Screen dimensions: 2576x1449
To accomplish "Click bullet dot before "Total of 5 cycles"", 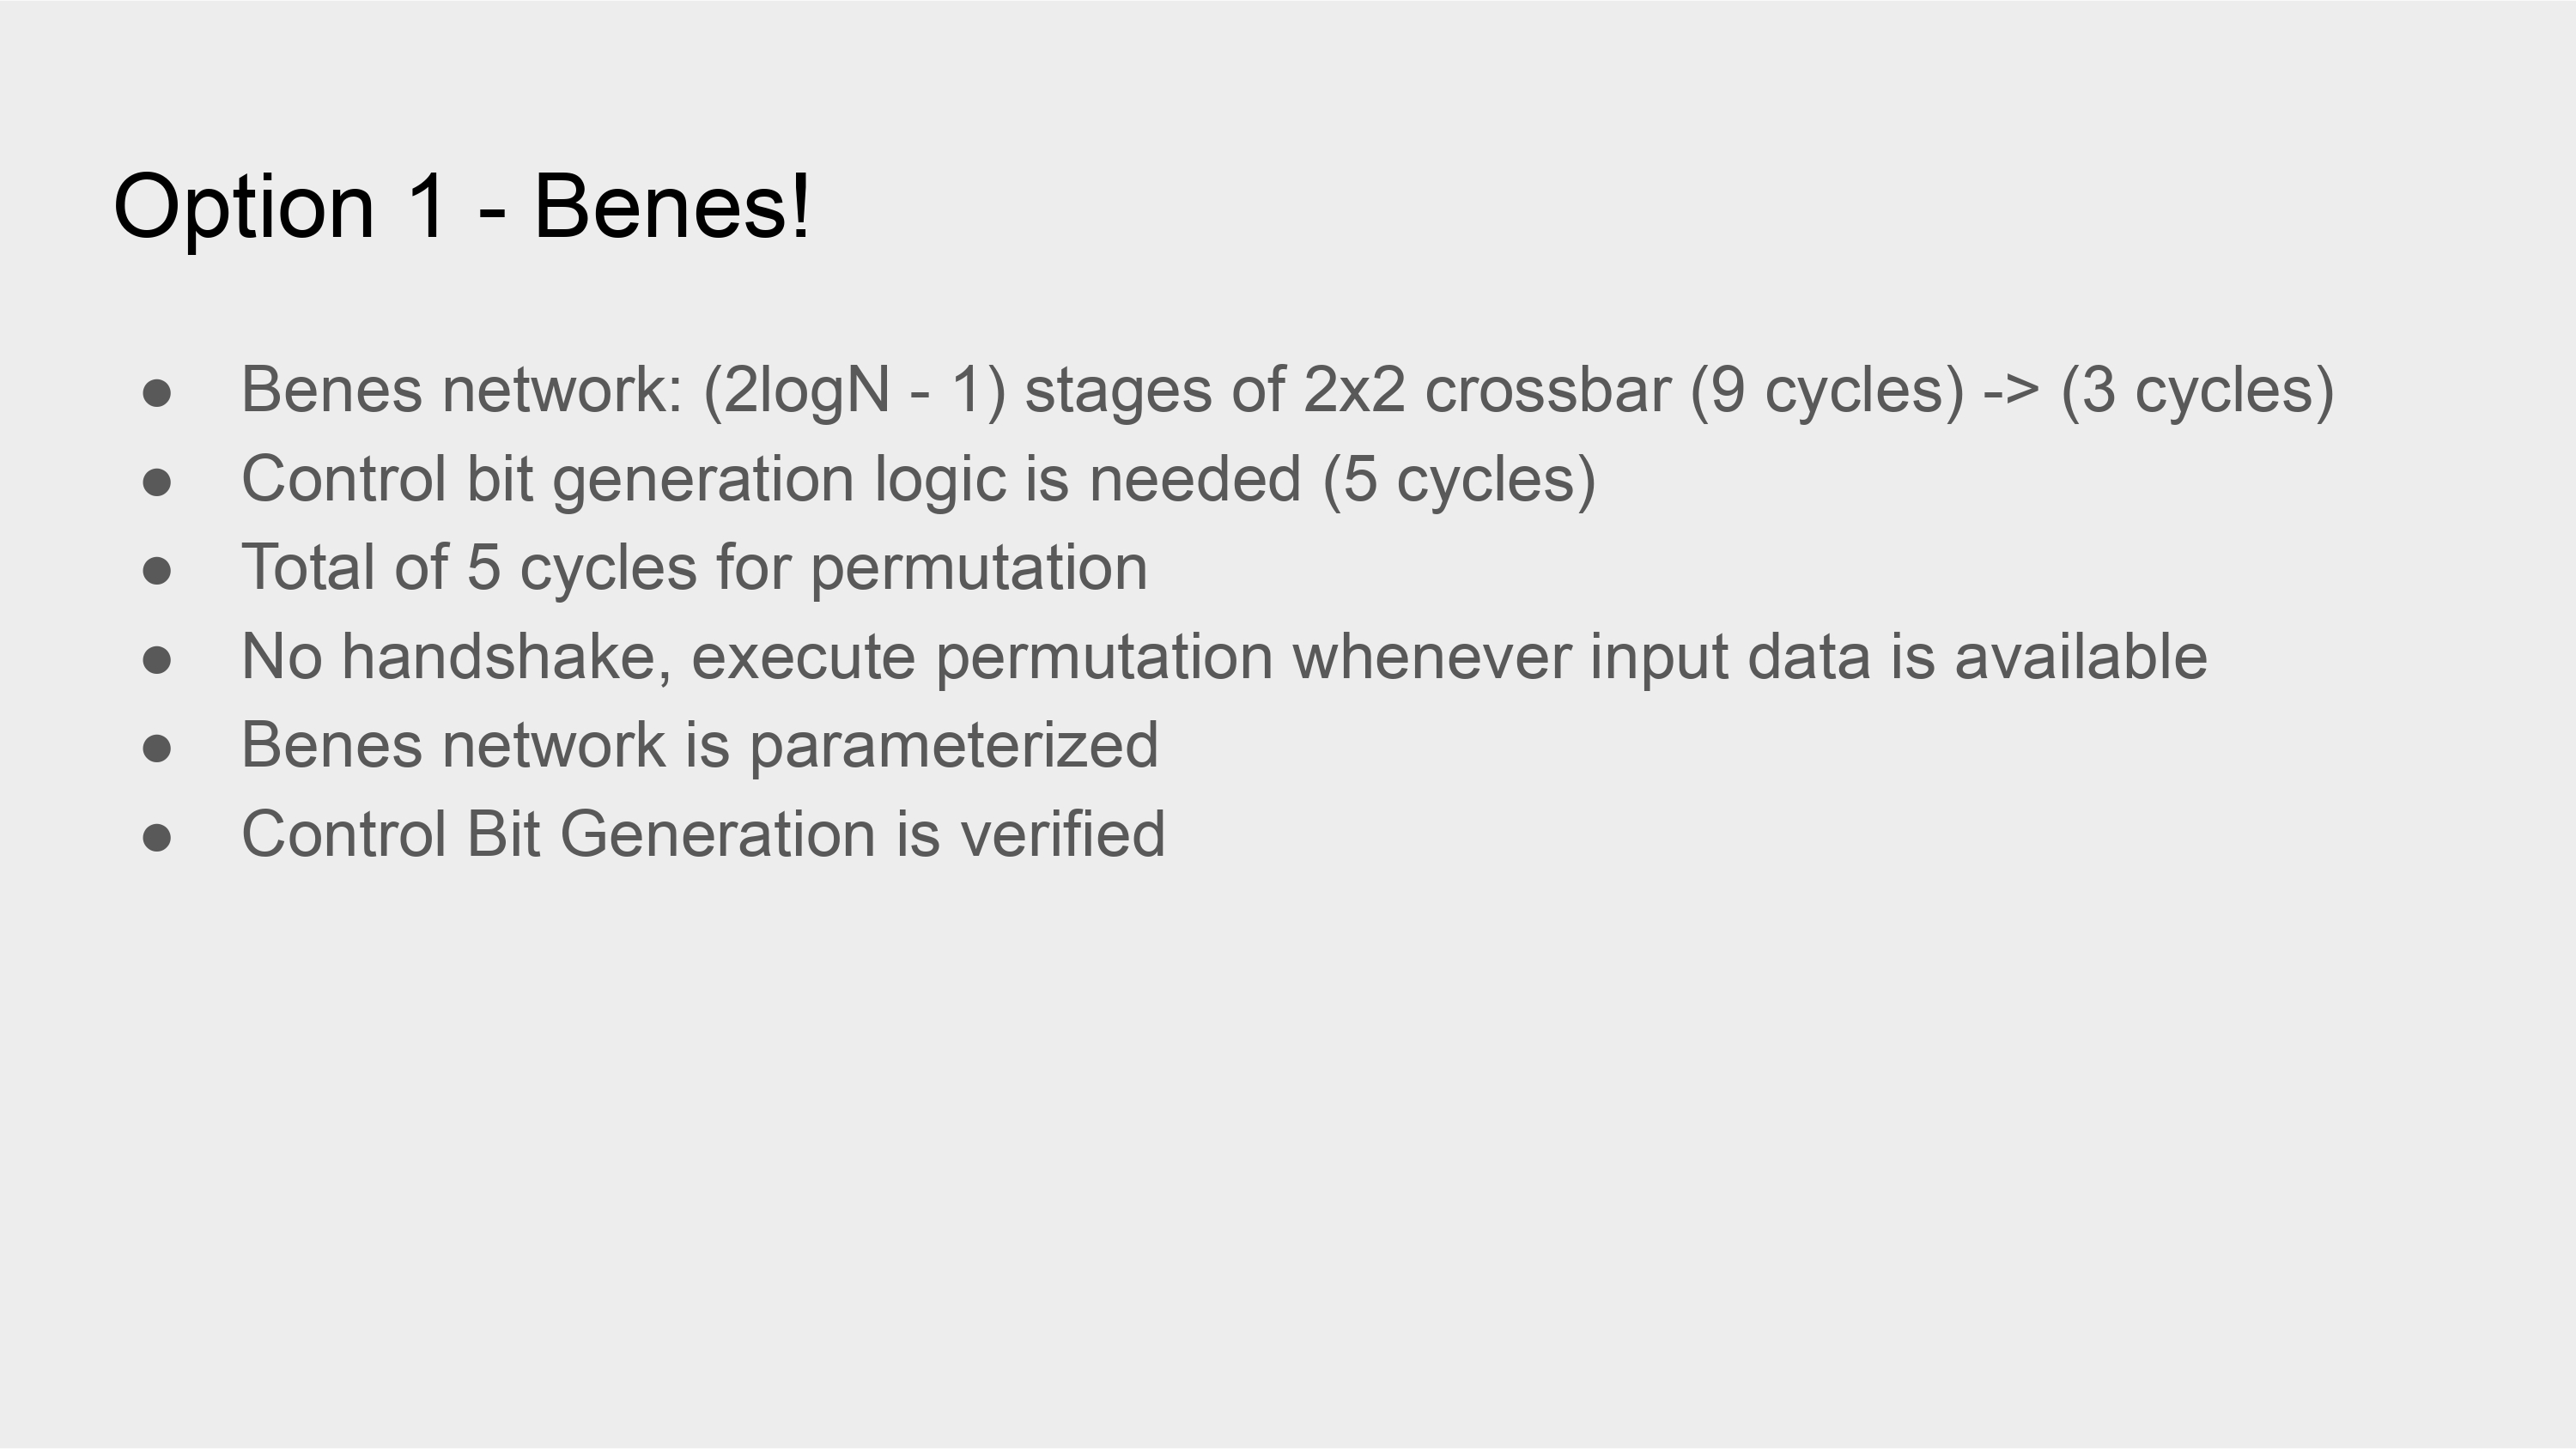I will click(x=157, y=571).
